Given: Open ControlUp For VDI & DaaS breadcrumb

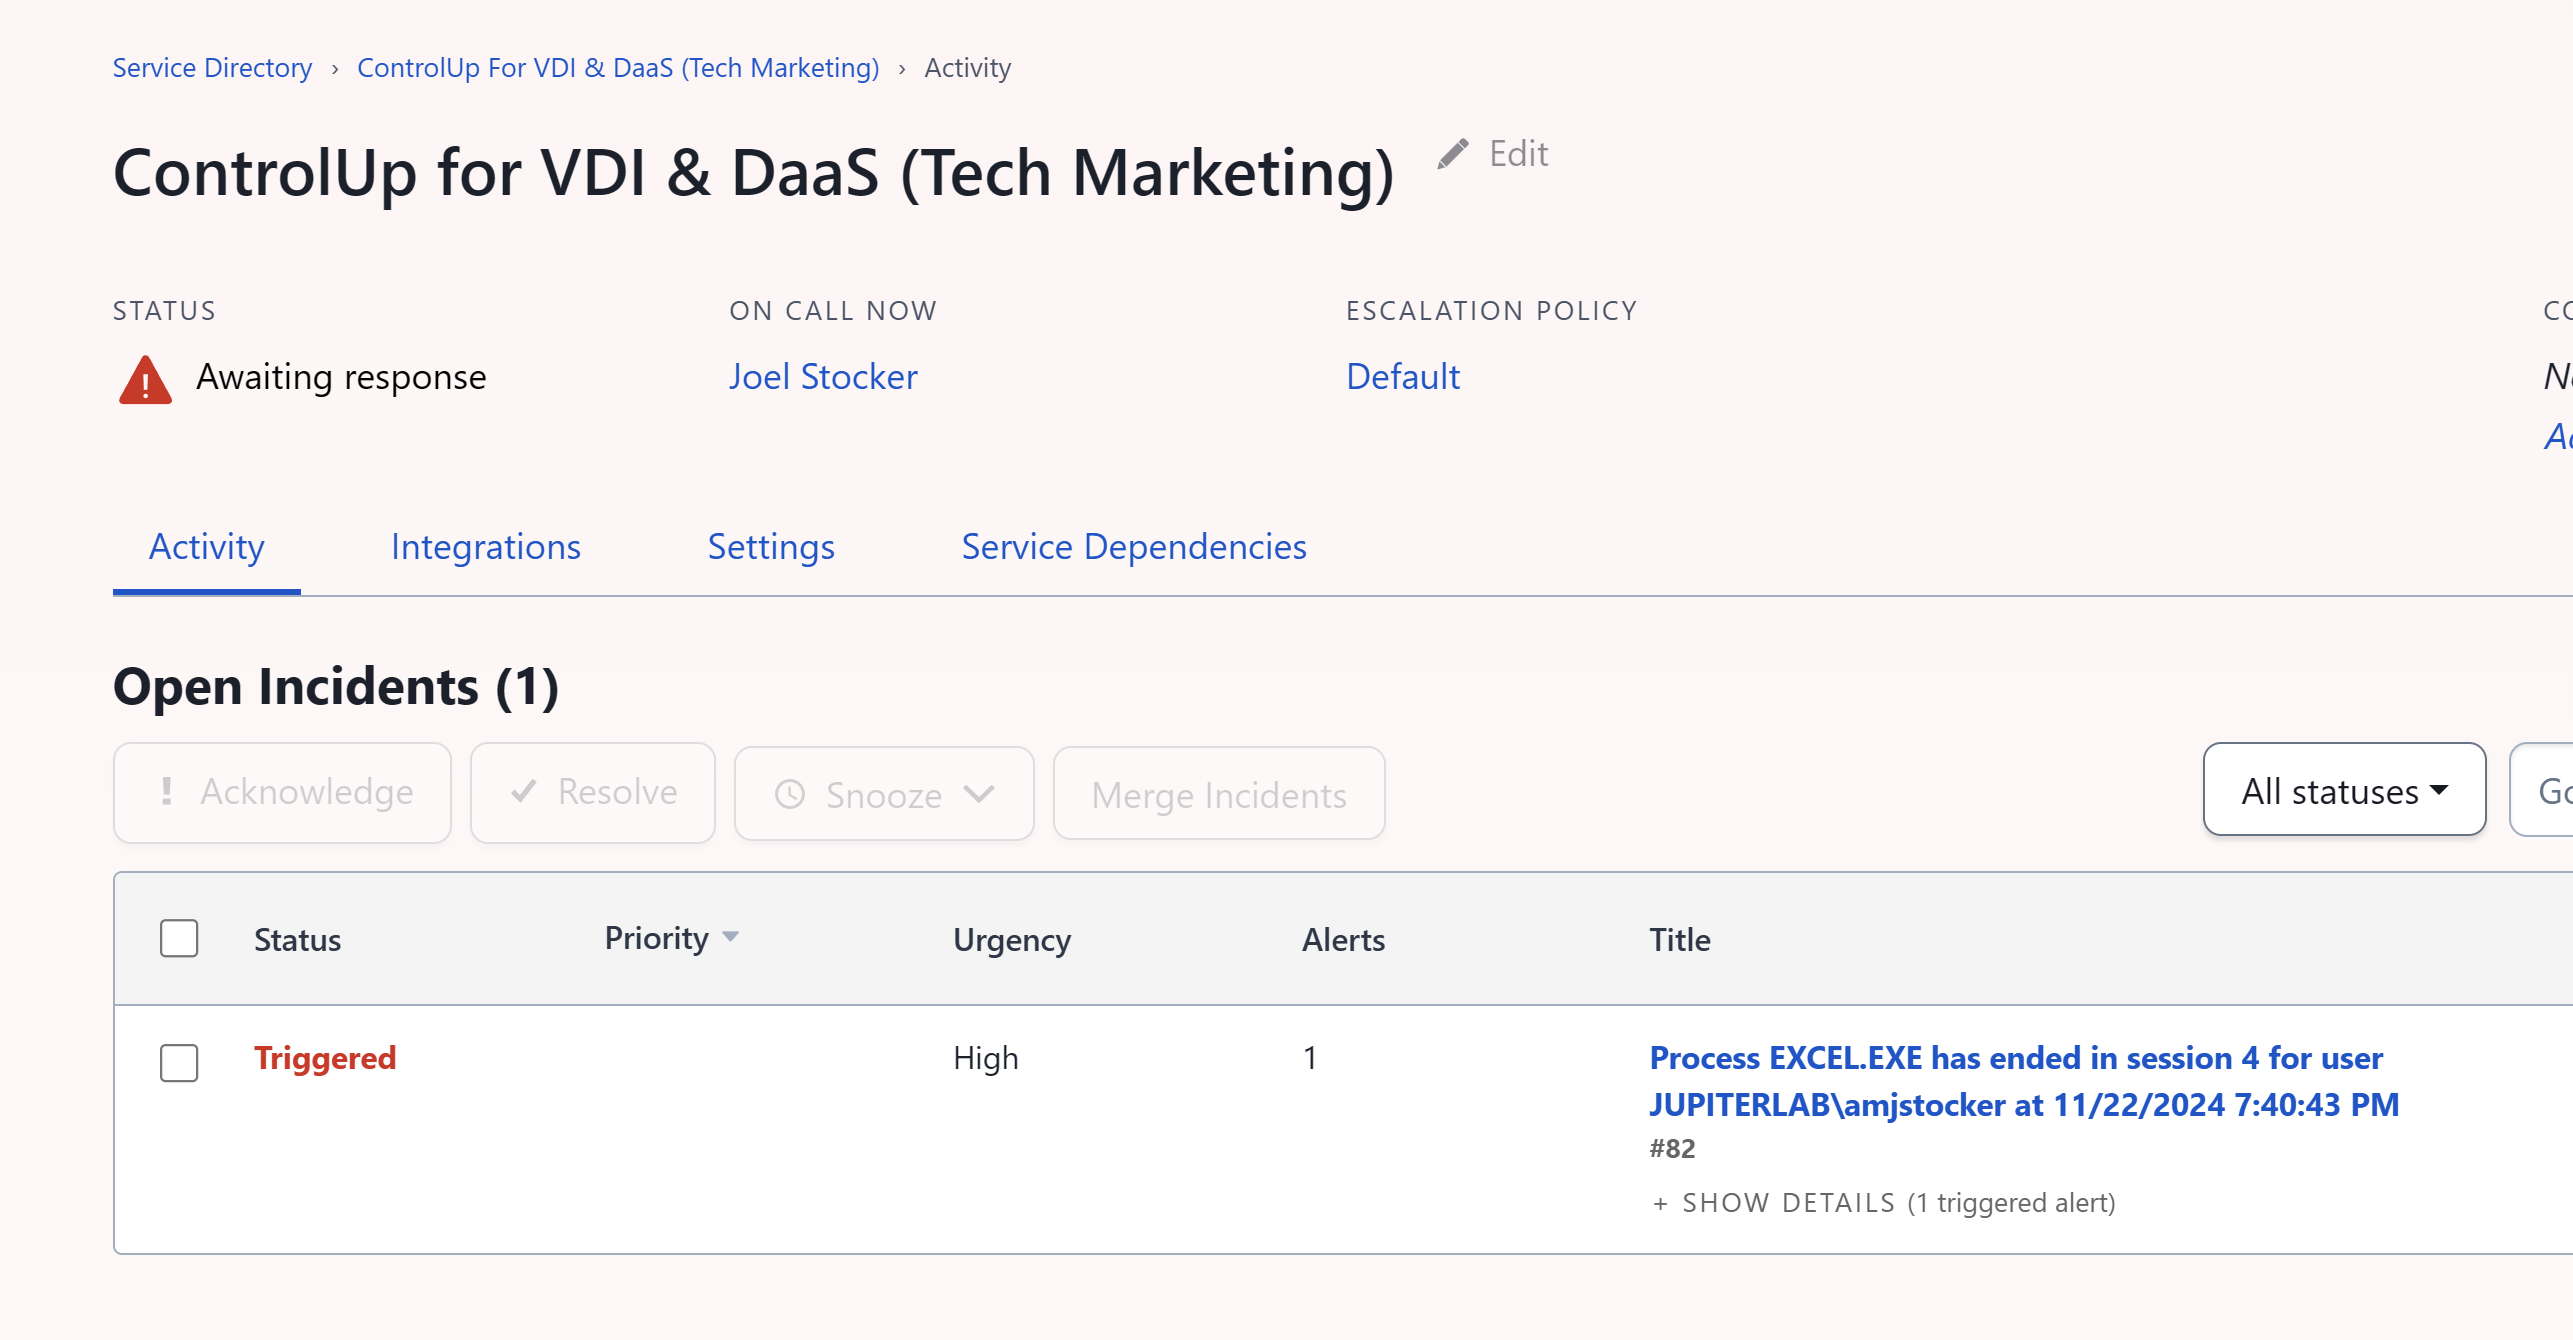Looking at the screenshot, I should tap(618, 68).
